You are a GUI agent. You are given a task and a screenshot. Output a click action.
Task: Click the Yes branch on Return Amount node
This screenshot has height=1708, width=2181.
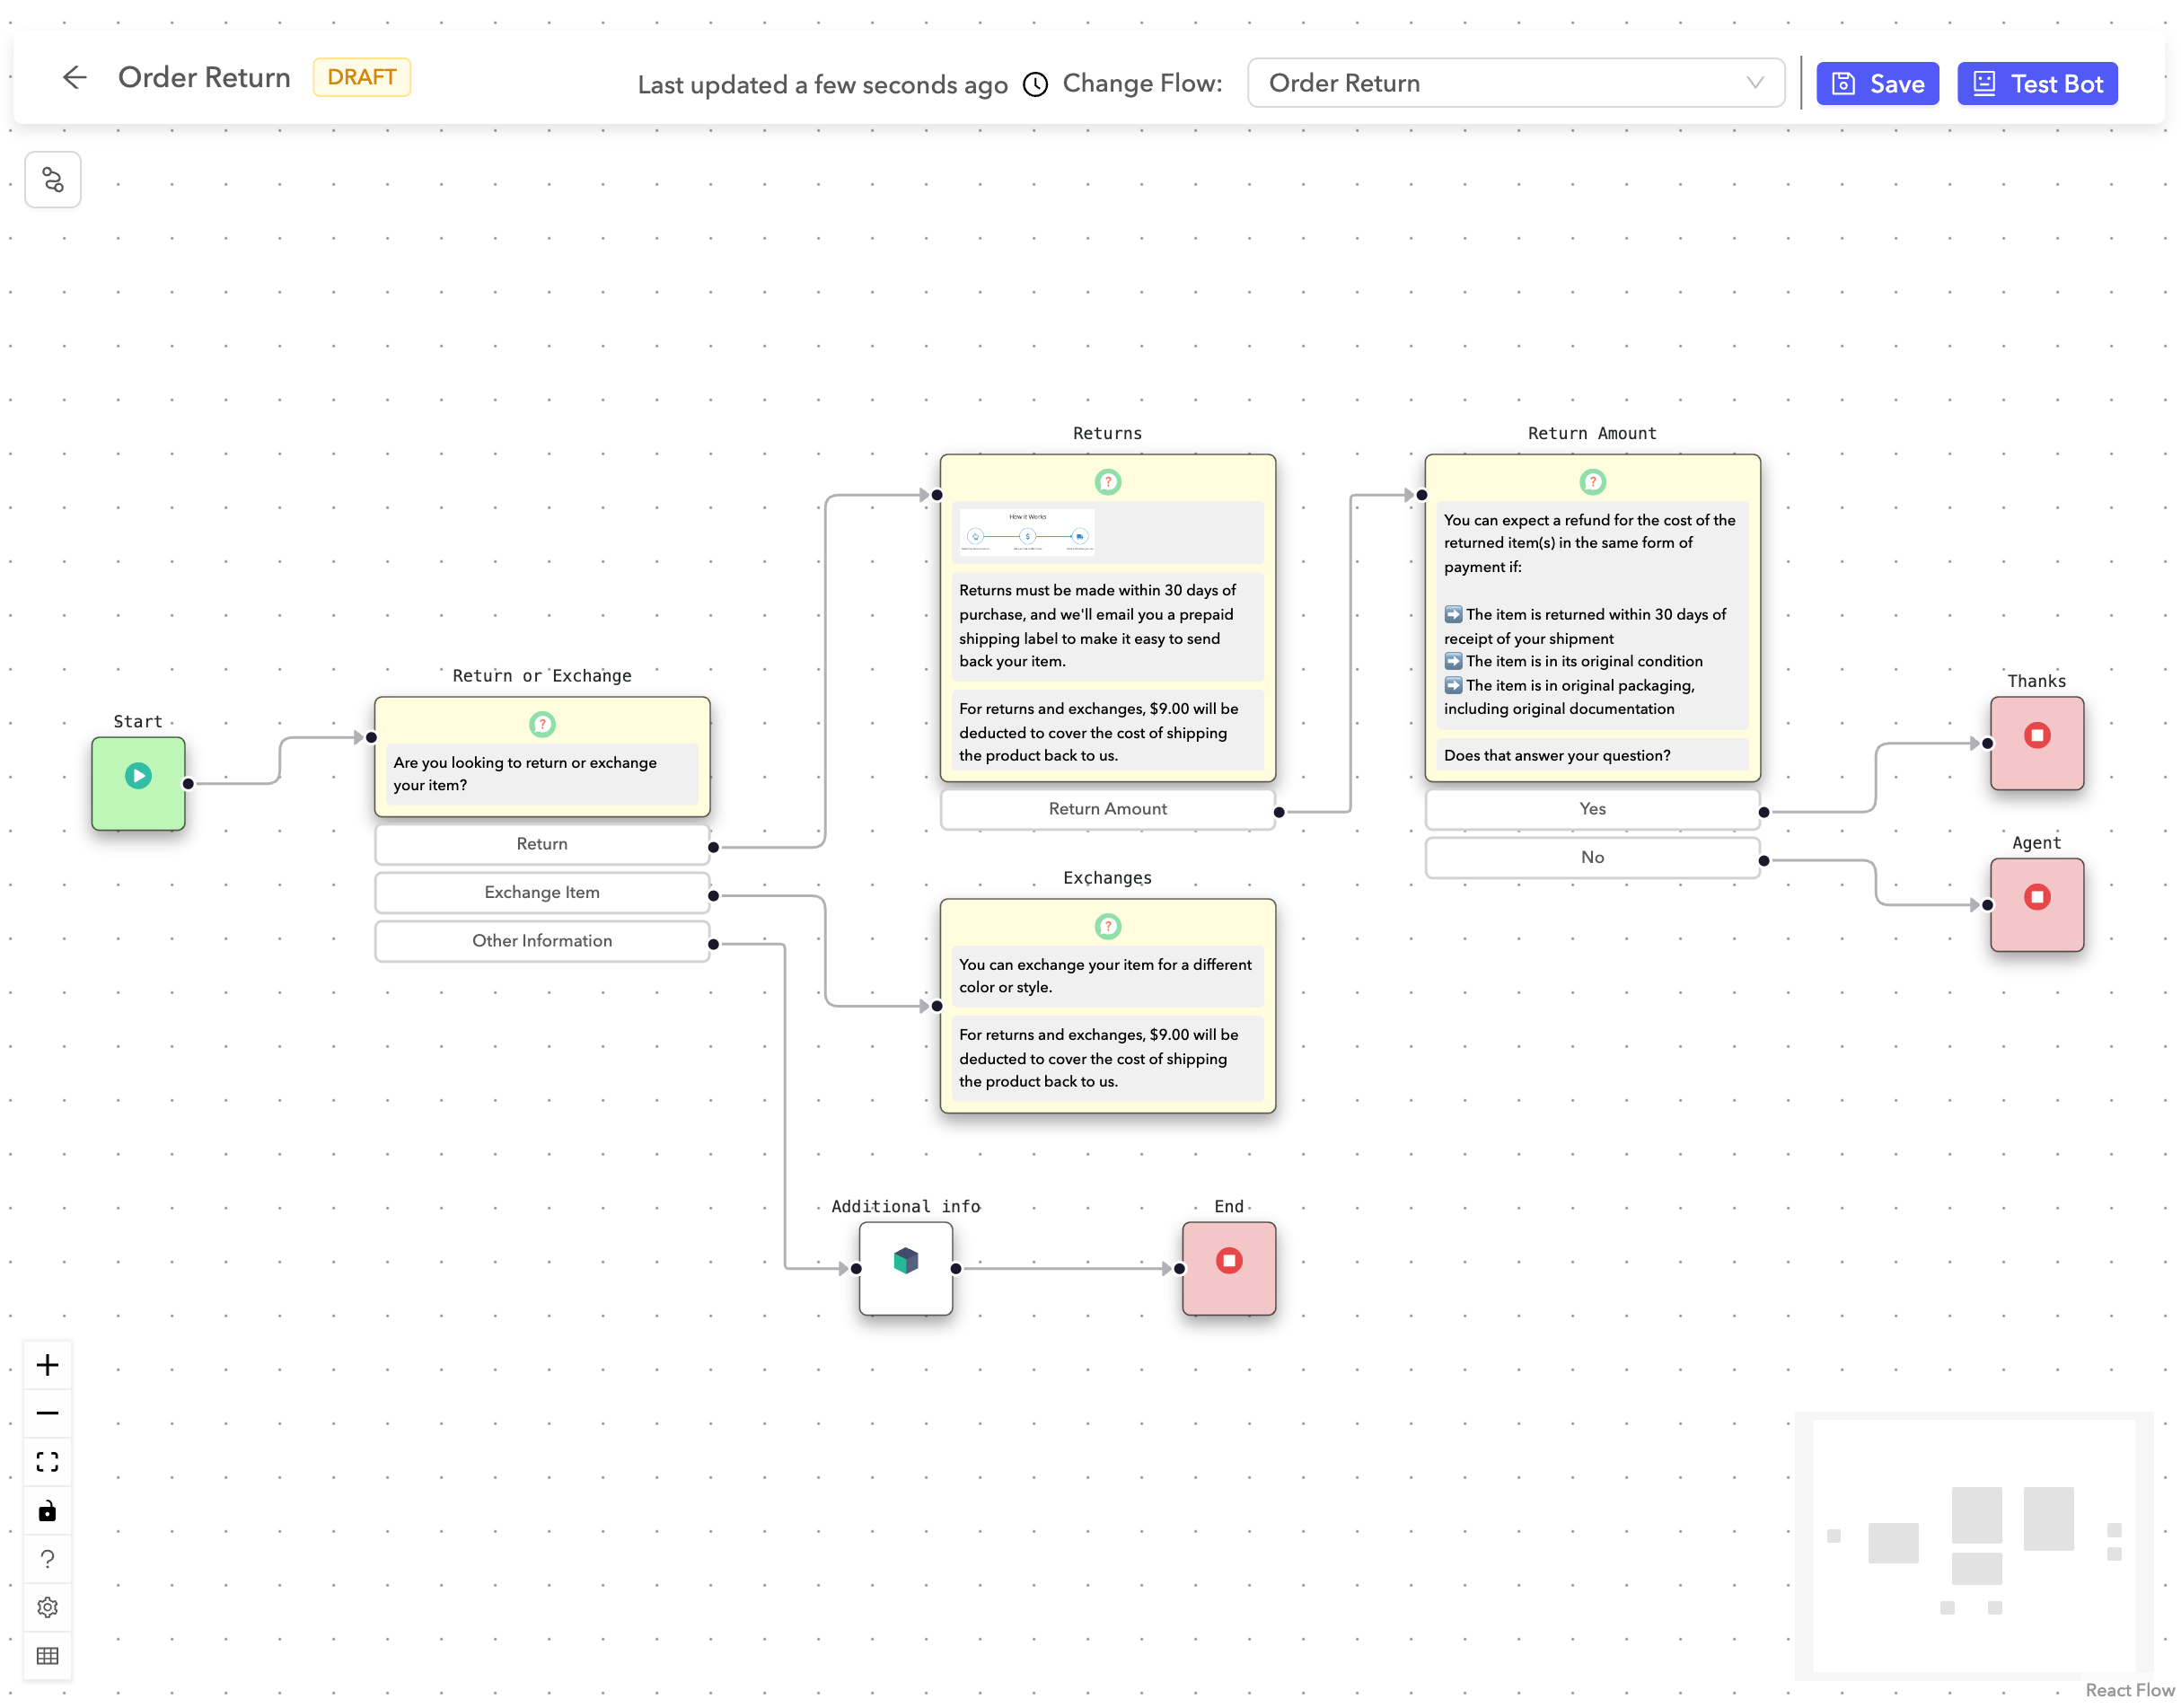[x=1592, y=808]
